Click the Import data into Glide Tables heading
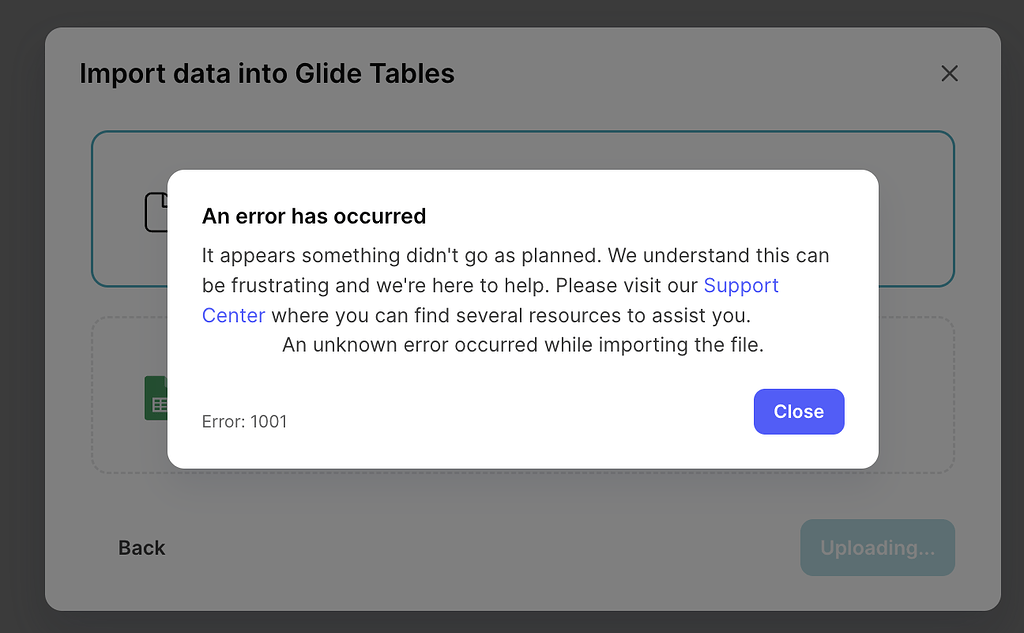 (x=267, y=73)
